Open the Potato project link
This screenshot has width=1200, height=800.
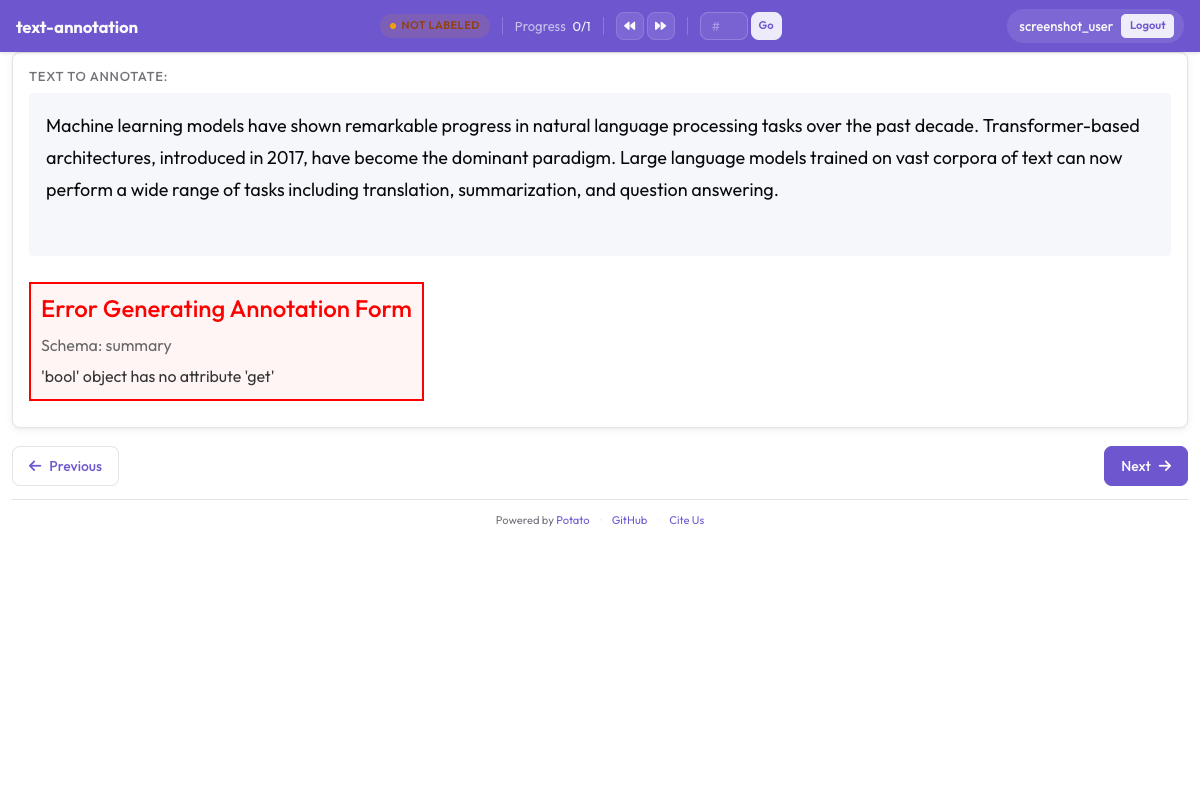(x=572, y=520)
